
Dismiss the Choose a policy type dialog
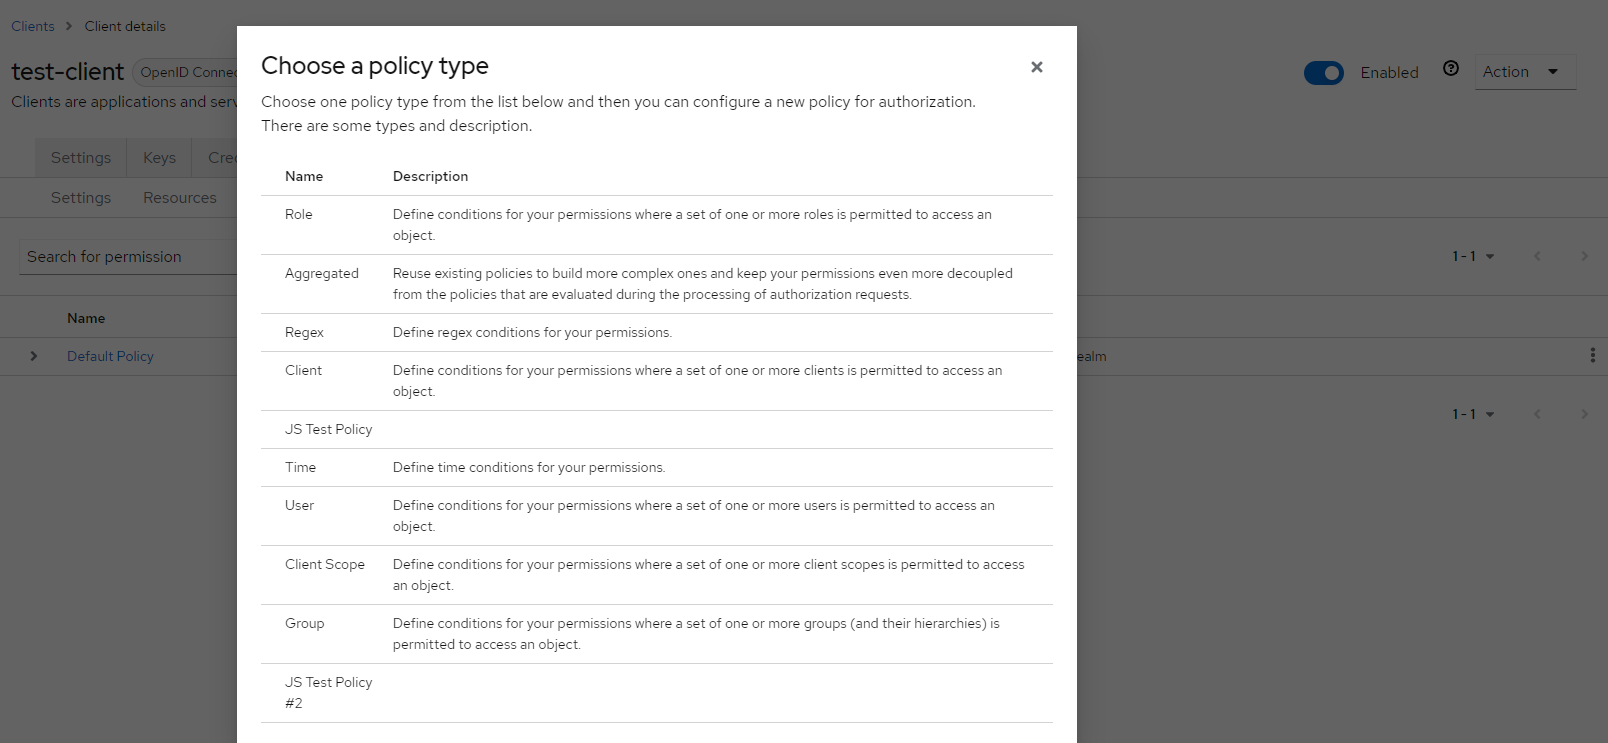click(1036, 67)
